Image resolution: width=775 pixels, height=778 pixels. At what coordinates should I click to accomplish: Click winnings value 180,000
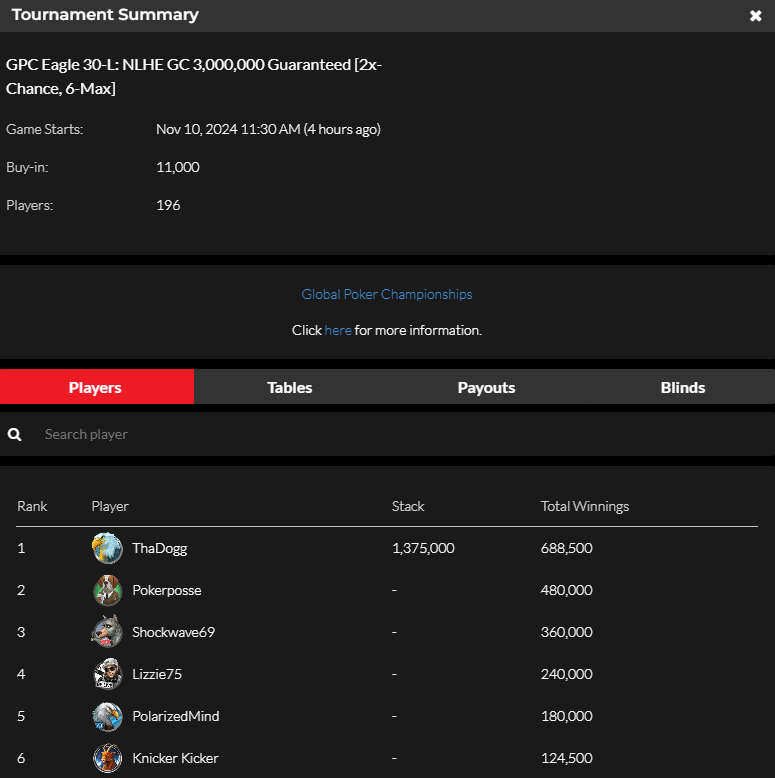(567, 716)
